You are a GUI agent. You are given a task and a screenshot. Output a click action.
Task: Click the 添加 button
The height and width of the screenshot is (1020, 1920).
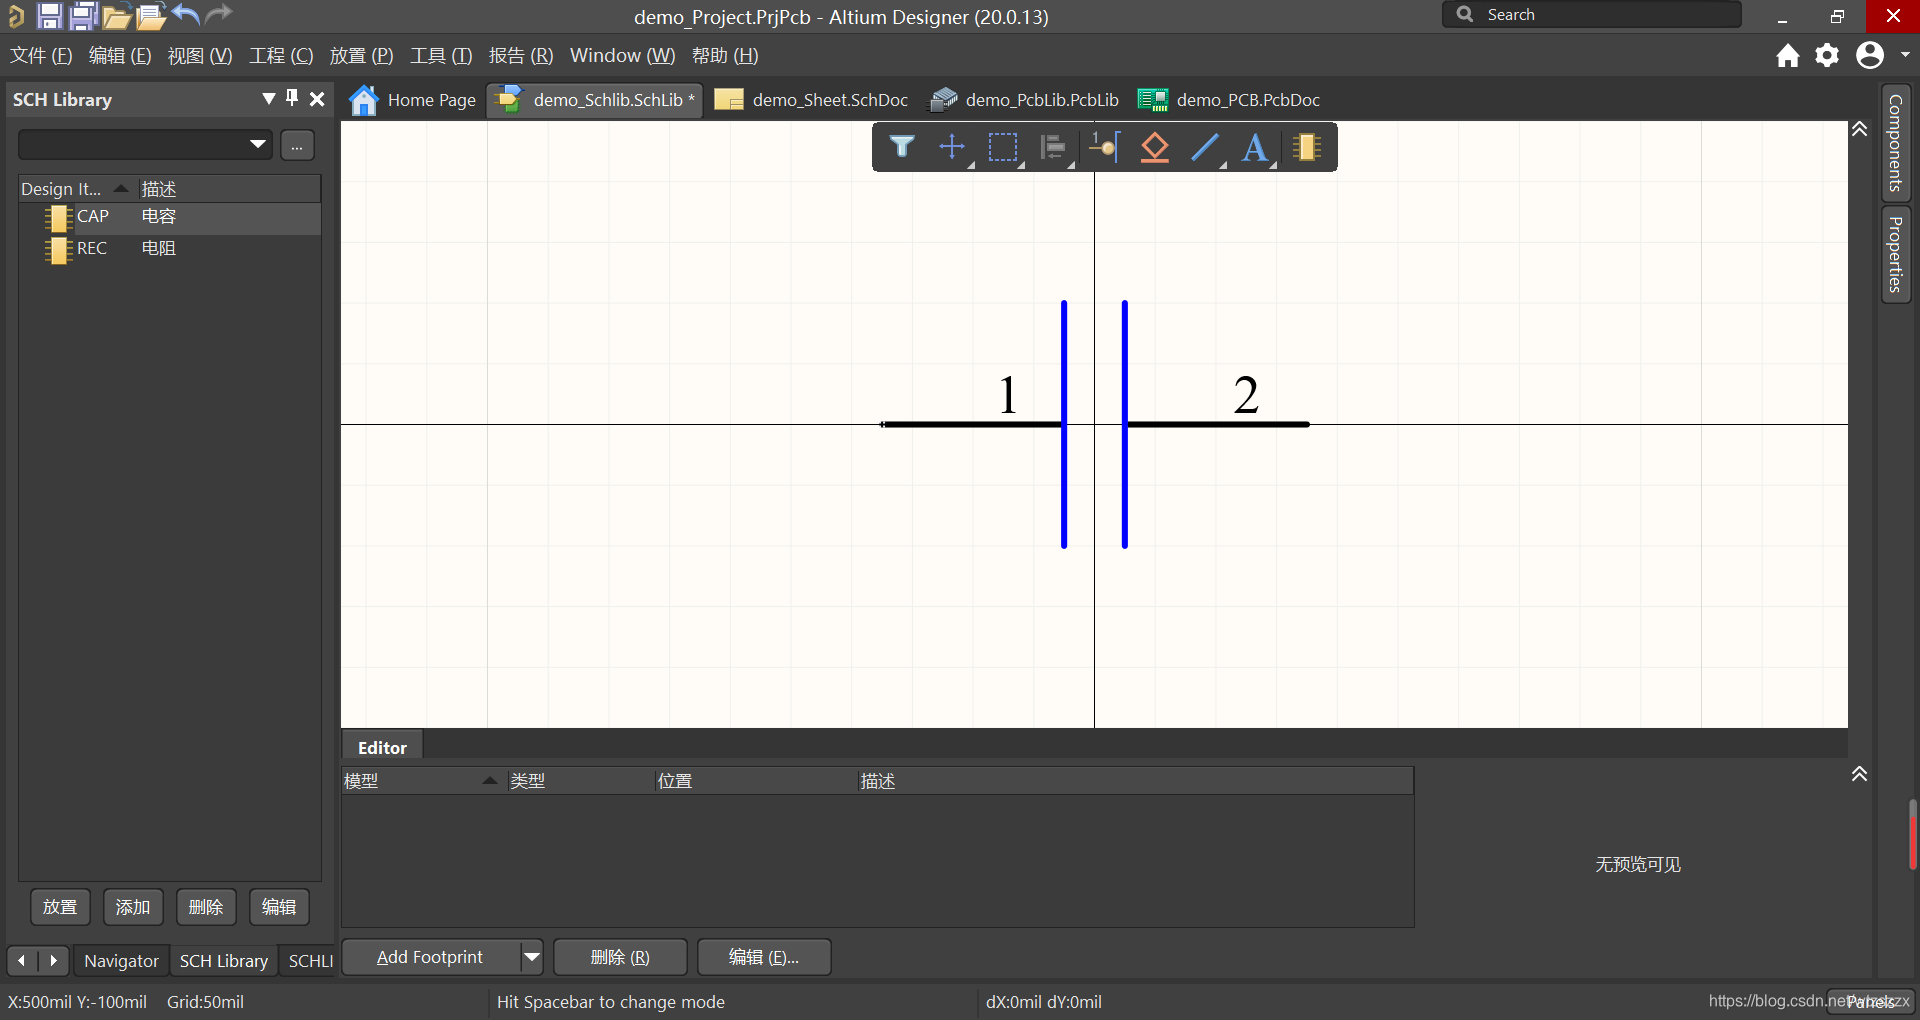(x=133, y=907)
